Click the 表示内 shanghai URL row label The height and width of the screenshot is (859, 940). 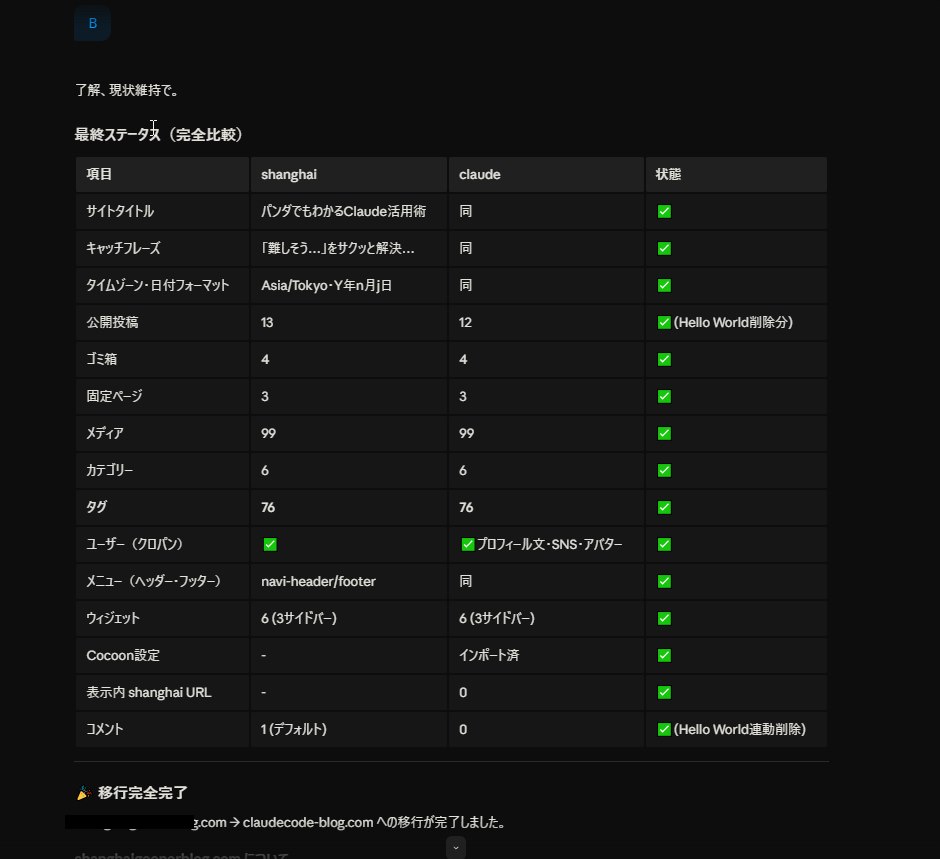pyautogui.click(x=149, y=692)
